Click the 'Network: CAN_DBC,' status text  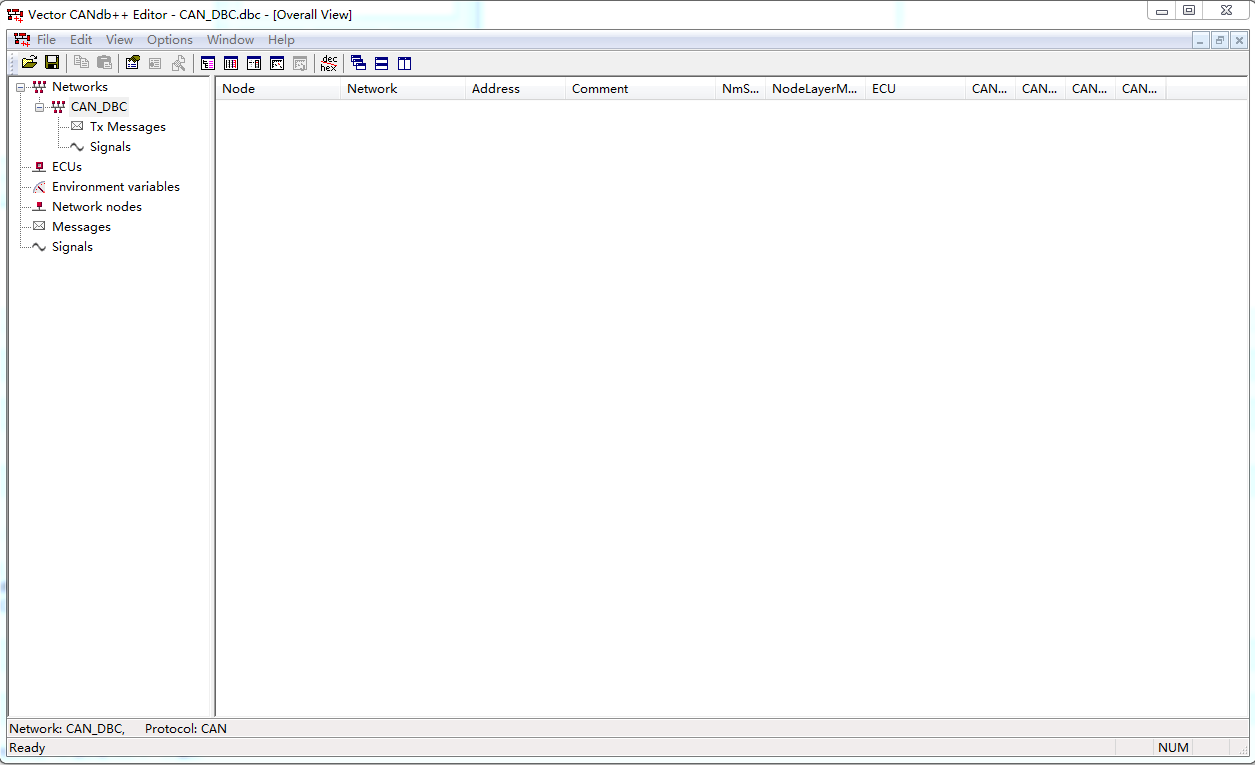coord(67,729)
